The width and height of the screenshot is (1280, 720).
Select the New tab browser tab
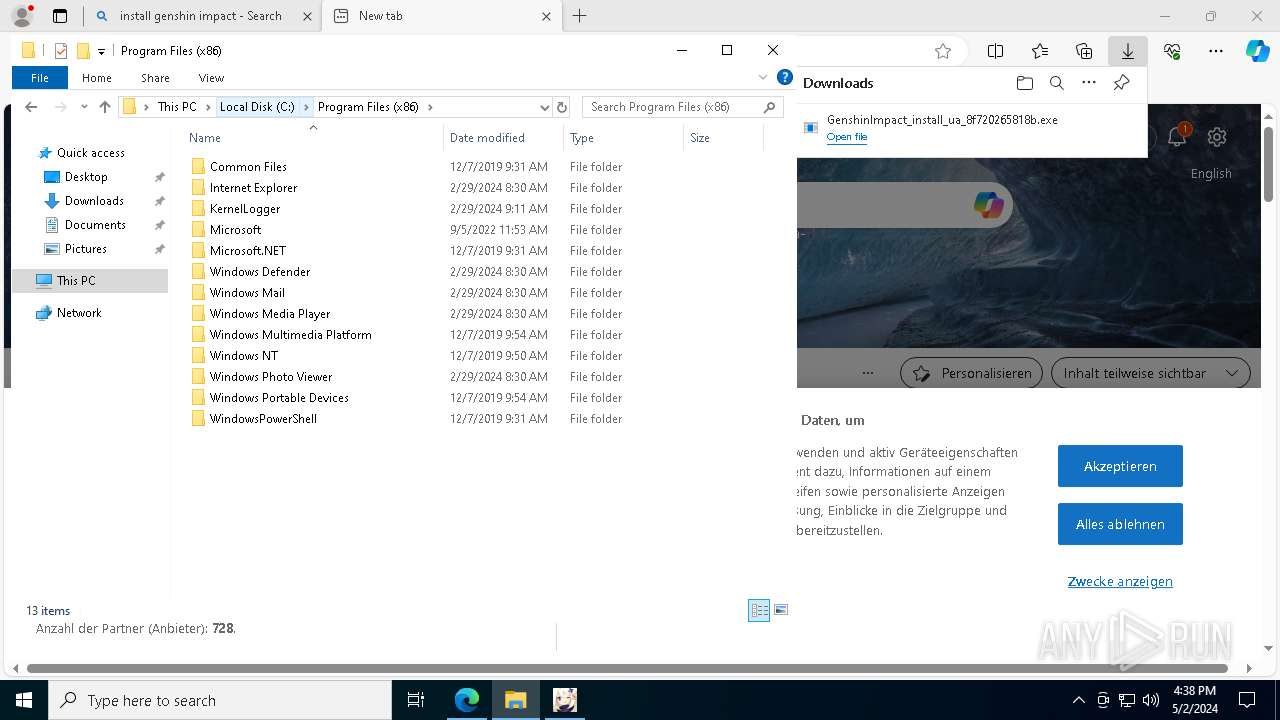441,16
